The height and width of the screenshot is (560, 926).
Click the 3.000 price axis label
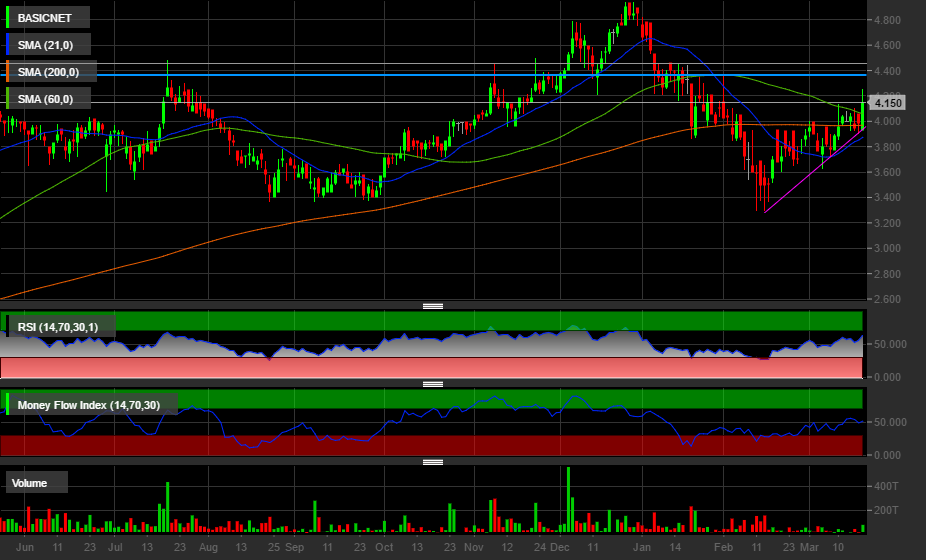(x=888, y=248)
